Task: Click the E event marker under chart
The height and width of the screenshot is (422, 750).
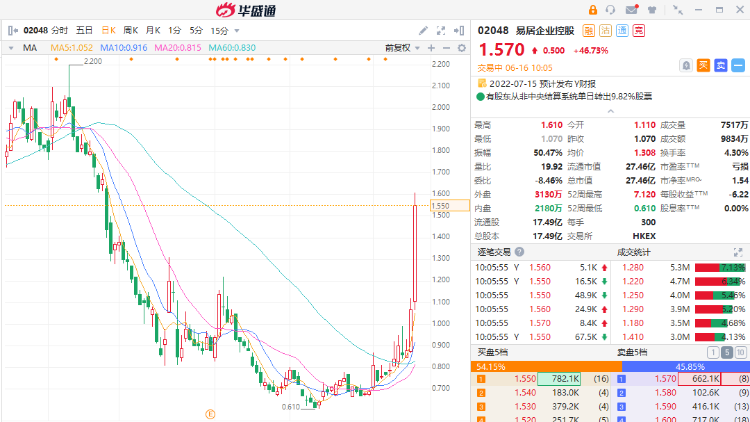Action: coord(210,414)
